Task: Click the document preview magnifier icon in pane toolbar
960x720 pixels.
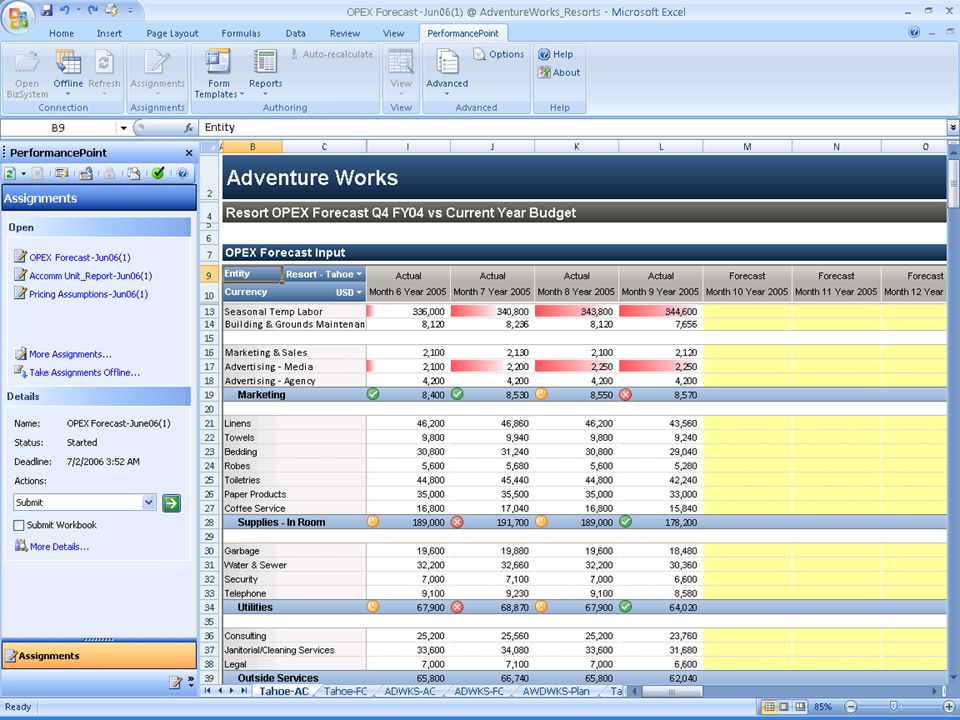Action: click(x=133, y=173)
